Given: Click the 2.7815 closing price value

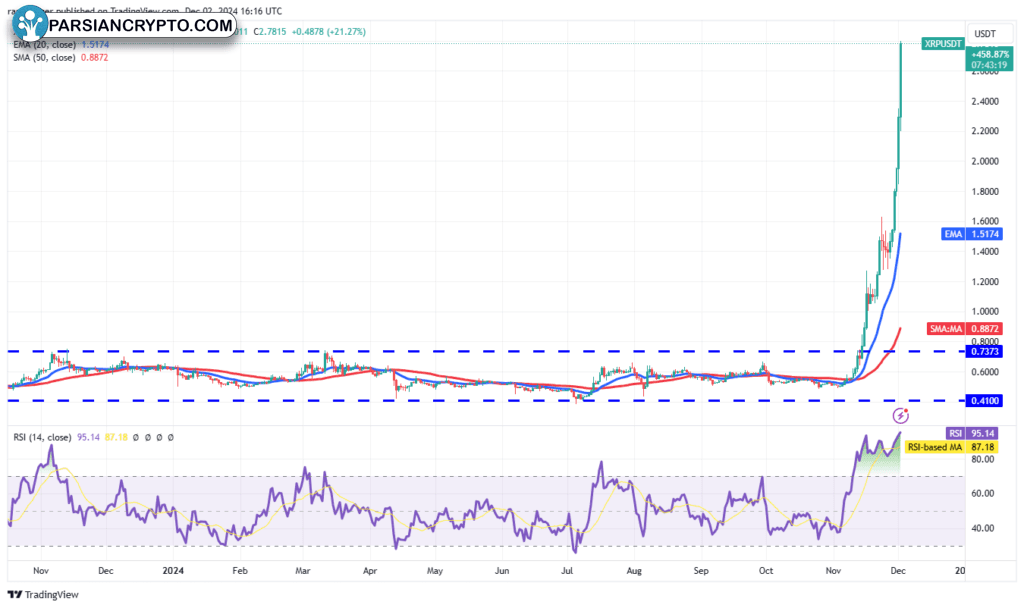Looking at the screenshot, I should click(x=272, y=31).
